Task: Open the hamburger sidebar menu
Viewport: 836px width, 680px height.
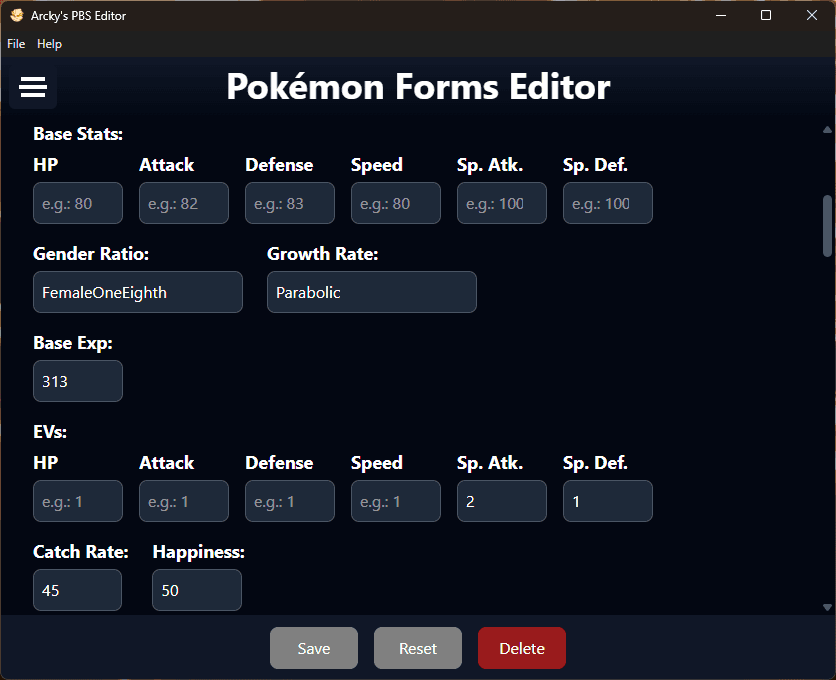Action: tap(33, 88)
